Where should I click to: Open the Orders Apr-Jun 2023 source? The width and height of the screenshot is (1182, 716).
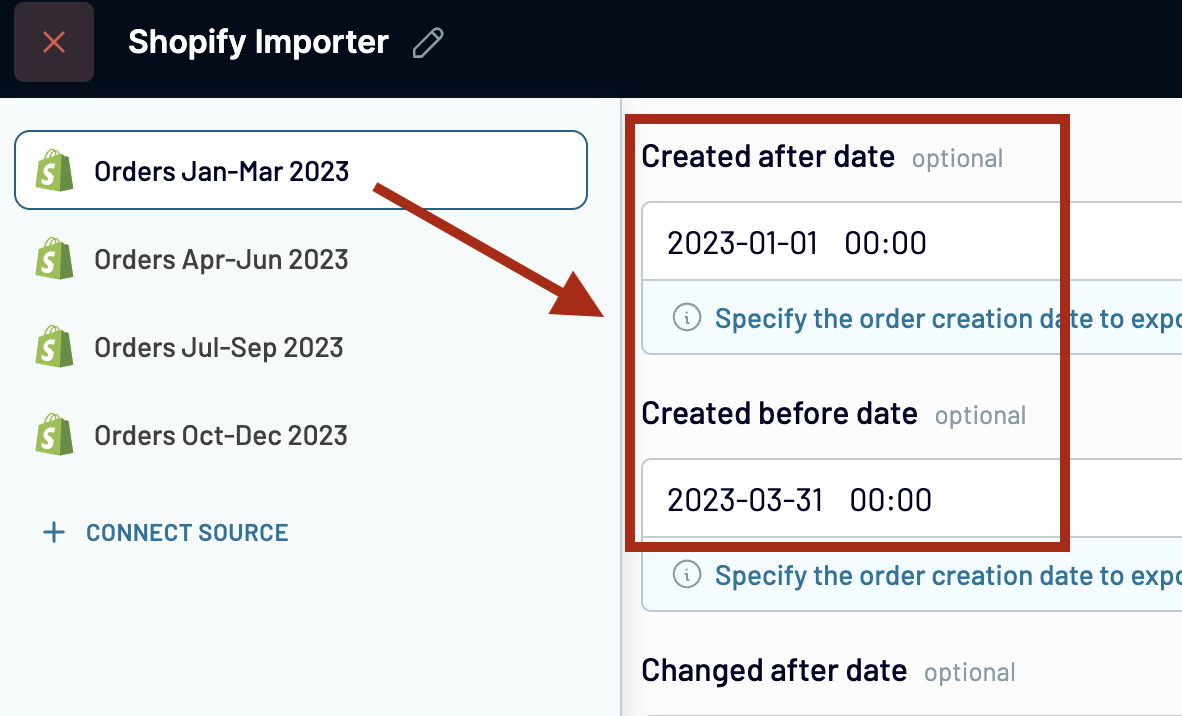(221, 260)
